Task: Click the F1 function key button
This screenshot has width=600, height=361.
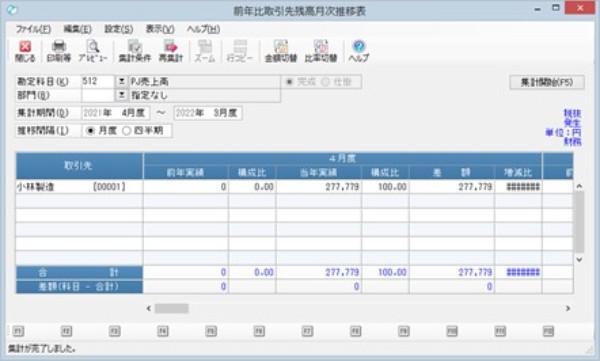Action: pyautogui.click(x=18, y=331)
